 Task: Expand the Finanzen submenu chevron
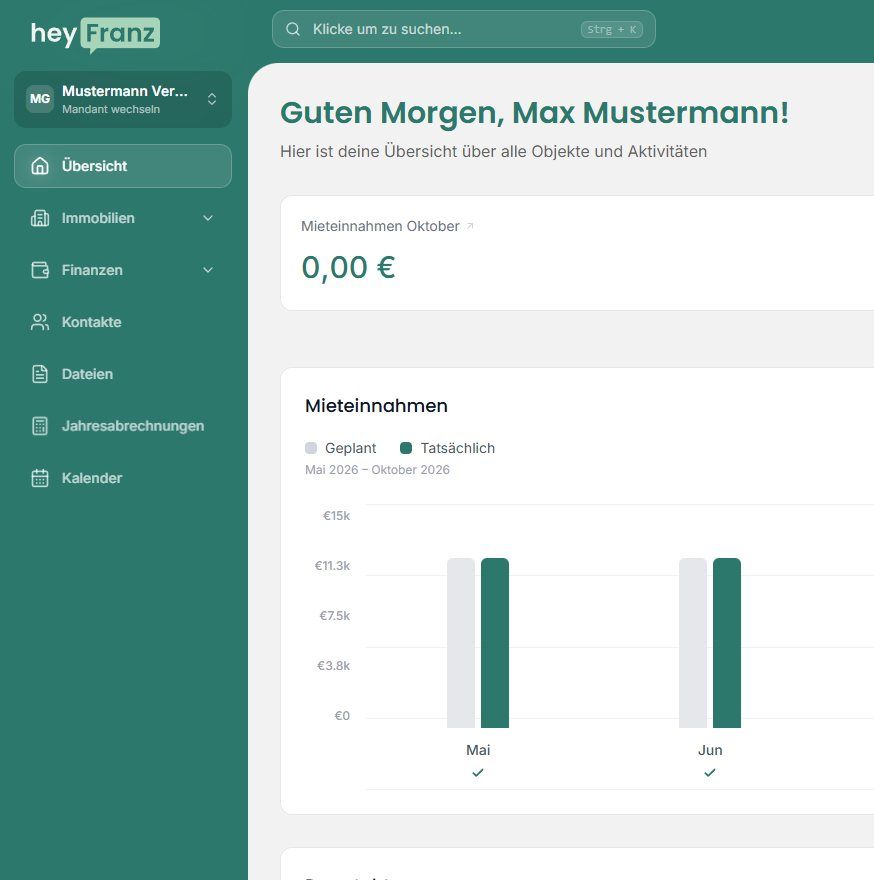[208, 270]
